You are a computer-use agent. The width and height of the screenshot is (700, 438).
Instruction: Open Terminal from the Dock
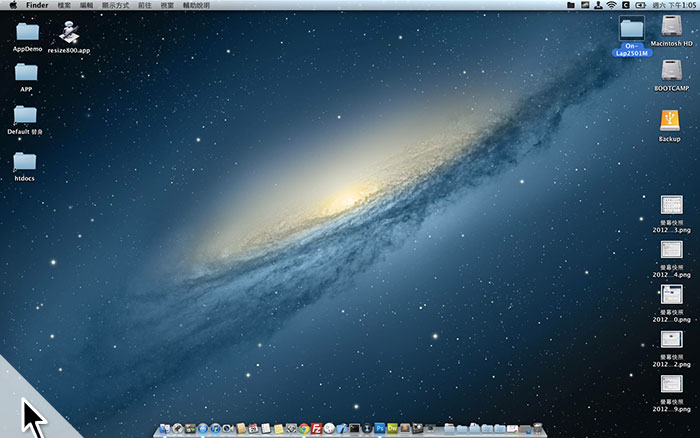354,429
